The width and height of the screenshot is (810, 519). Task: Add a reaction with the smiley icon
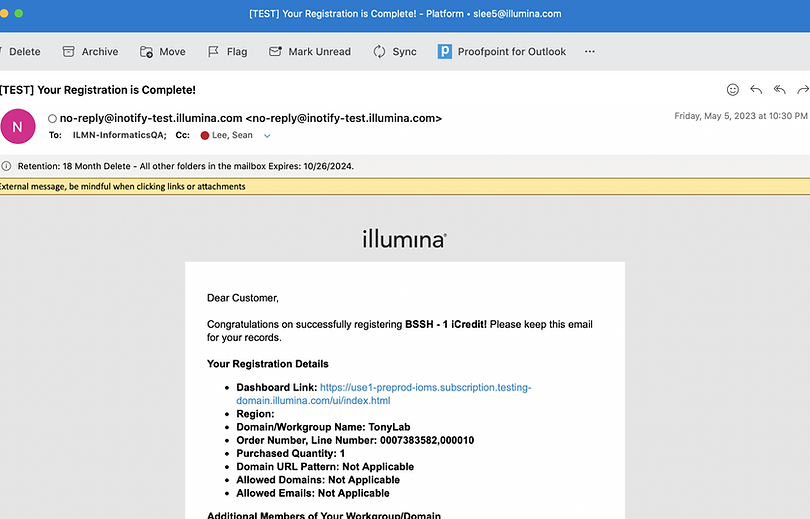tap(733, 89)
